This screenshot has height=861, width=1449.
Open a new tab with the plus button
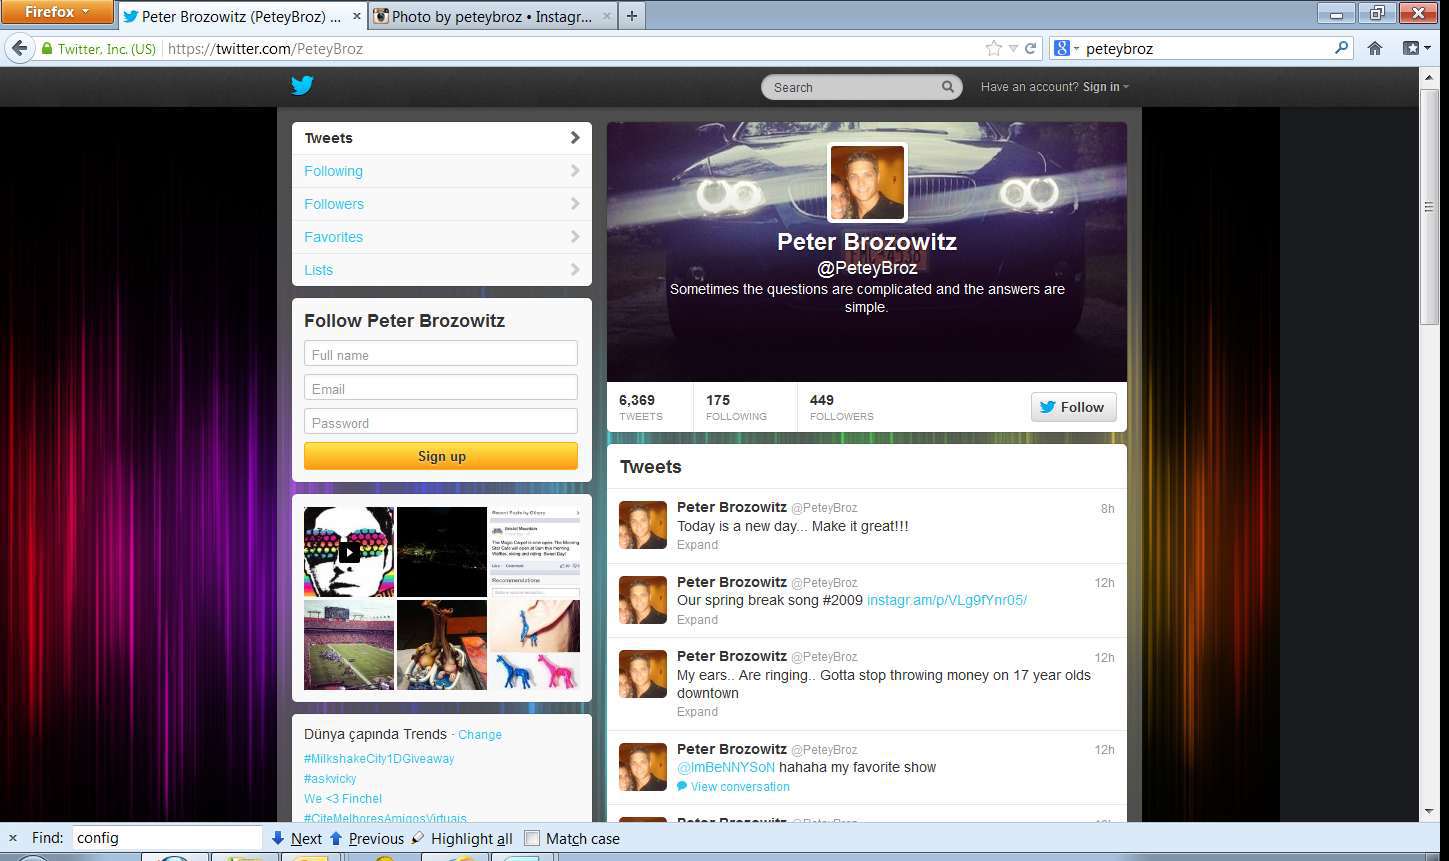tap(631, 16)
